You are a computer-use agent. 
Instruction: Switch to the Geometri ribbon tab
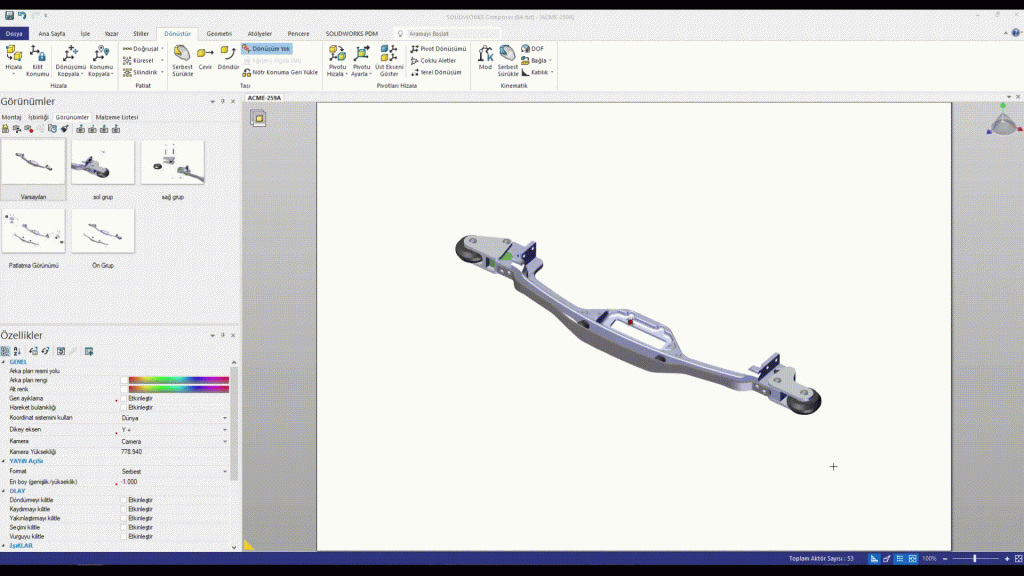(x=219, y=33)
